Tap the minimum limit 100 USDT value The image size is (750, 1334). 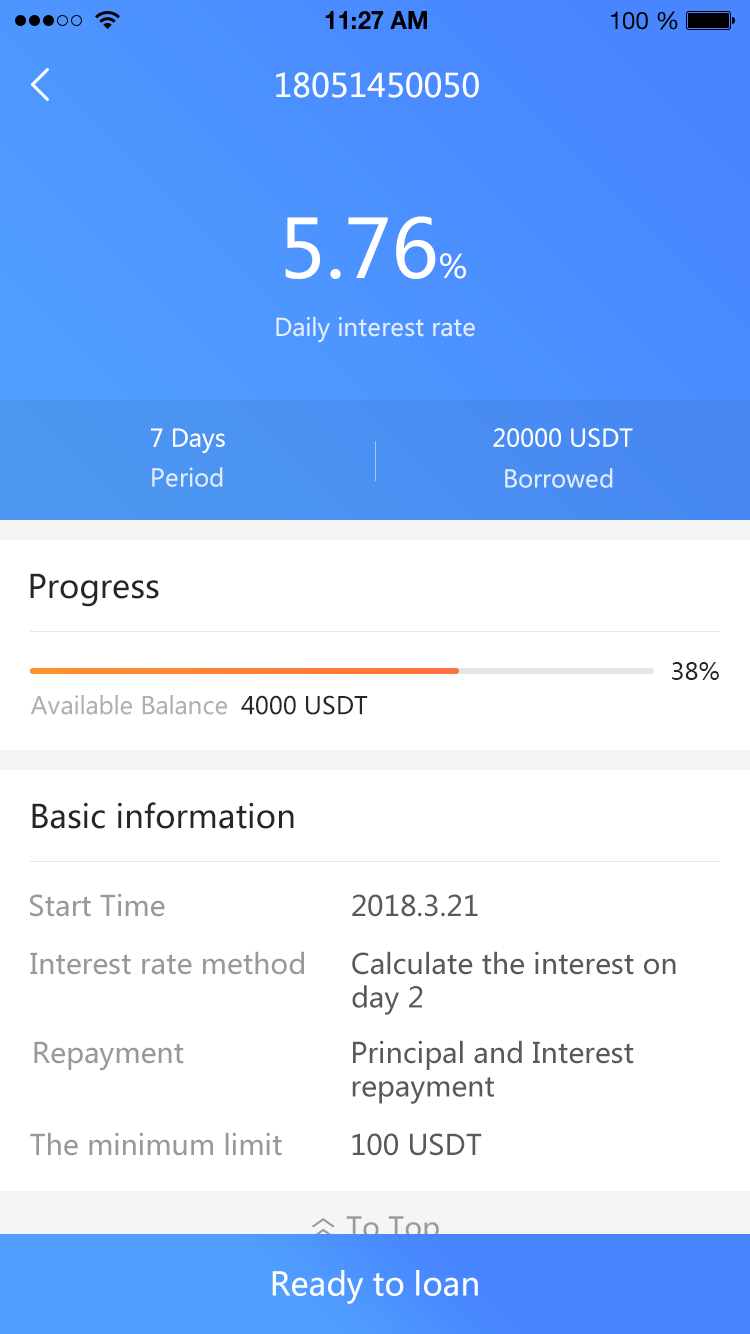[416, 1145]
